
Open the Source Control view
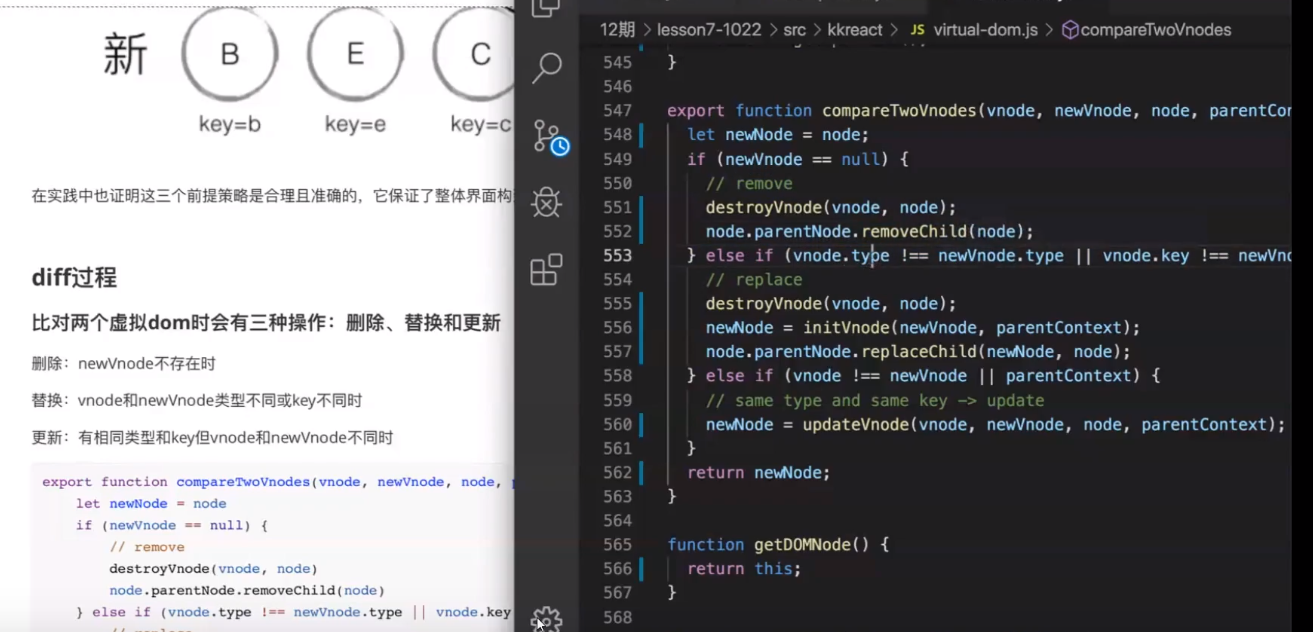[547, 135]
